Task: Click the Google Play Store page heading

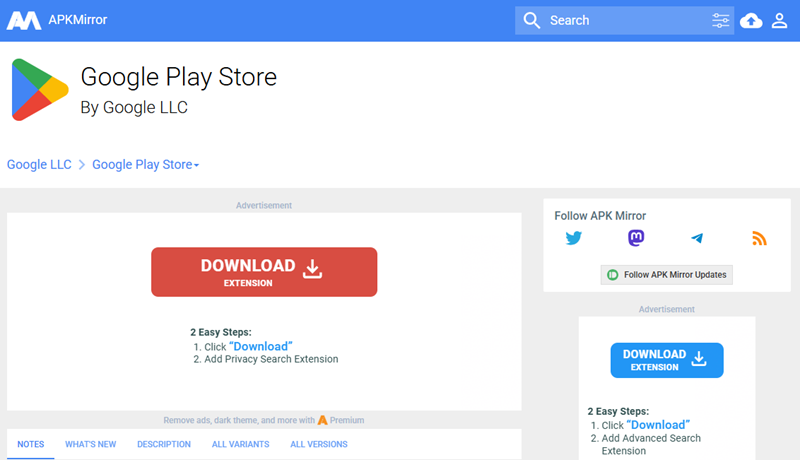Action: tap(179, 77)
